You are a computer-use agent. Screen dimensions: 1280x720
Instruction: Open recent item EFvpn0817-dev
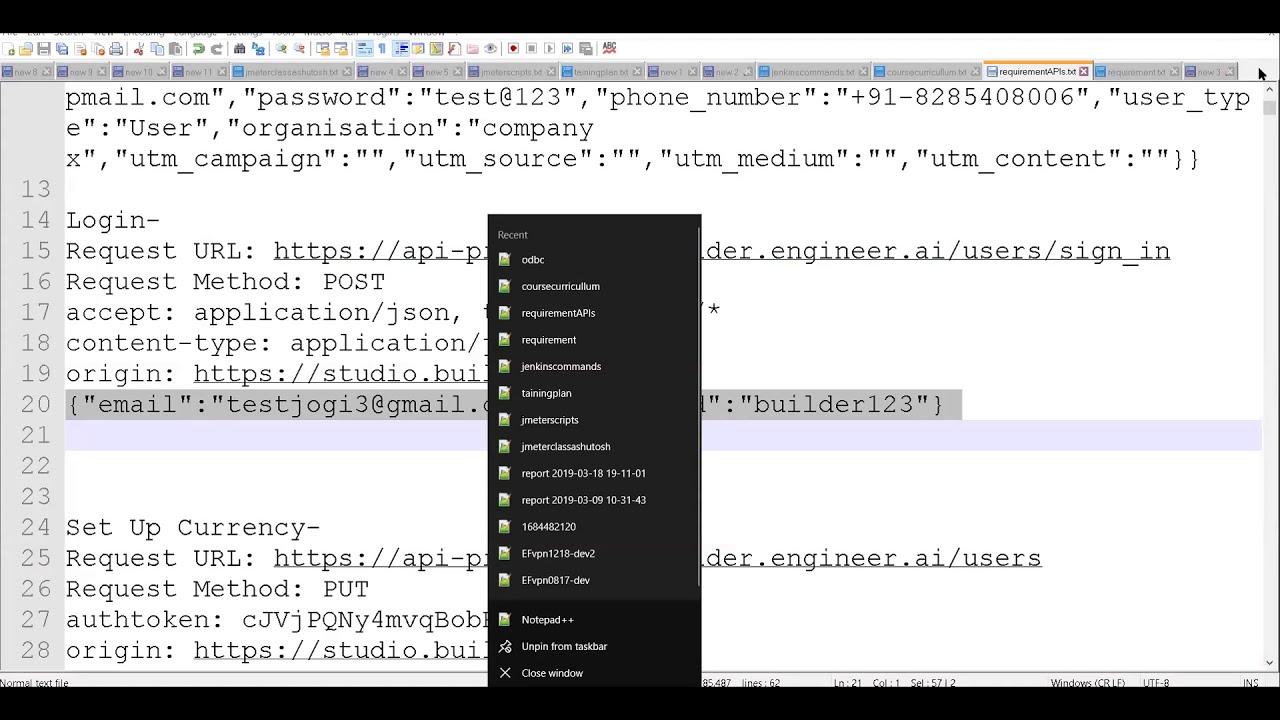[x=594, y=580]
